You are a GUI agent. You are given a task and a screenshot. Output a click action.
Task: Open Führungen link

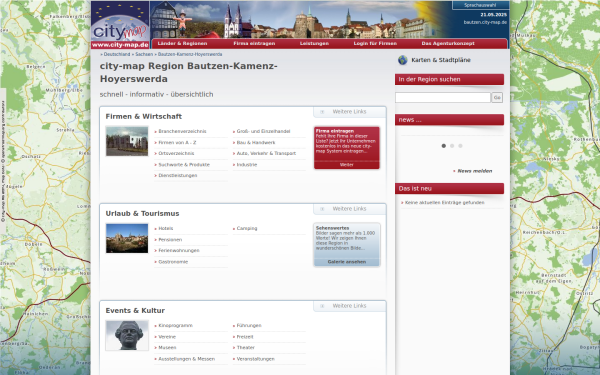(x=249, y=326)
